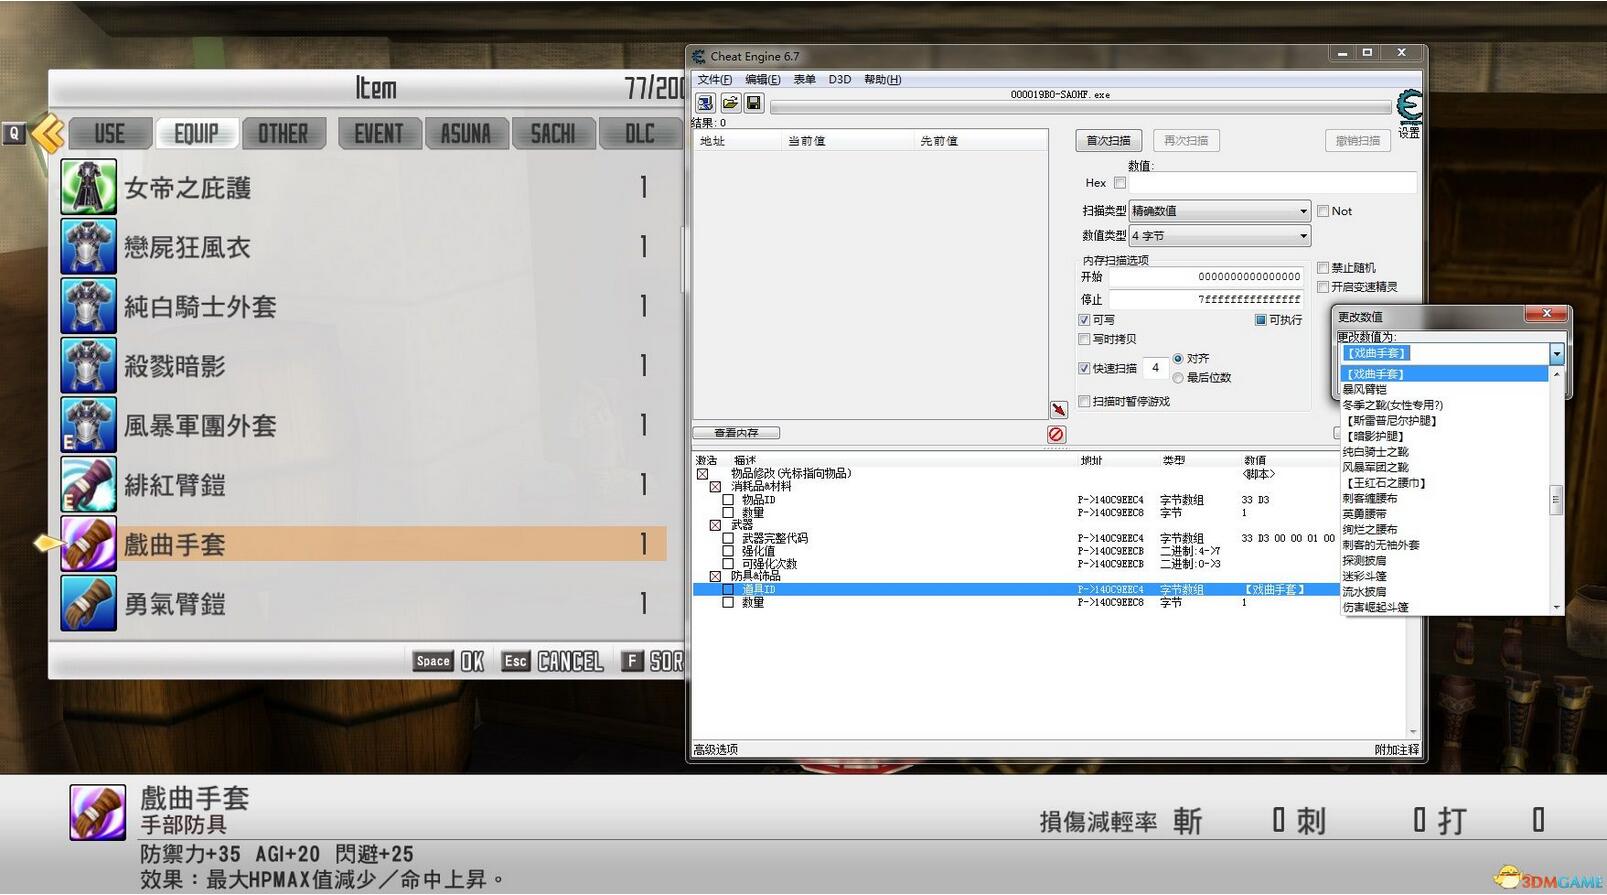1607x895 pixels.
Task: Click the 查看内存 button
Action: click(x=736, y=433)
